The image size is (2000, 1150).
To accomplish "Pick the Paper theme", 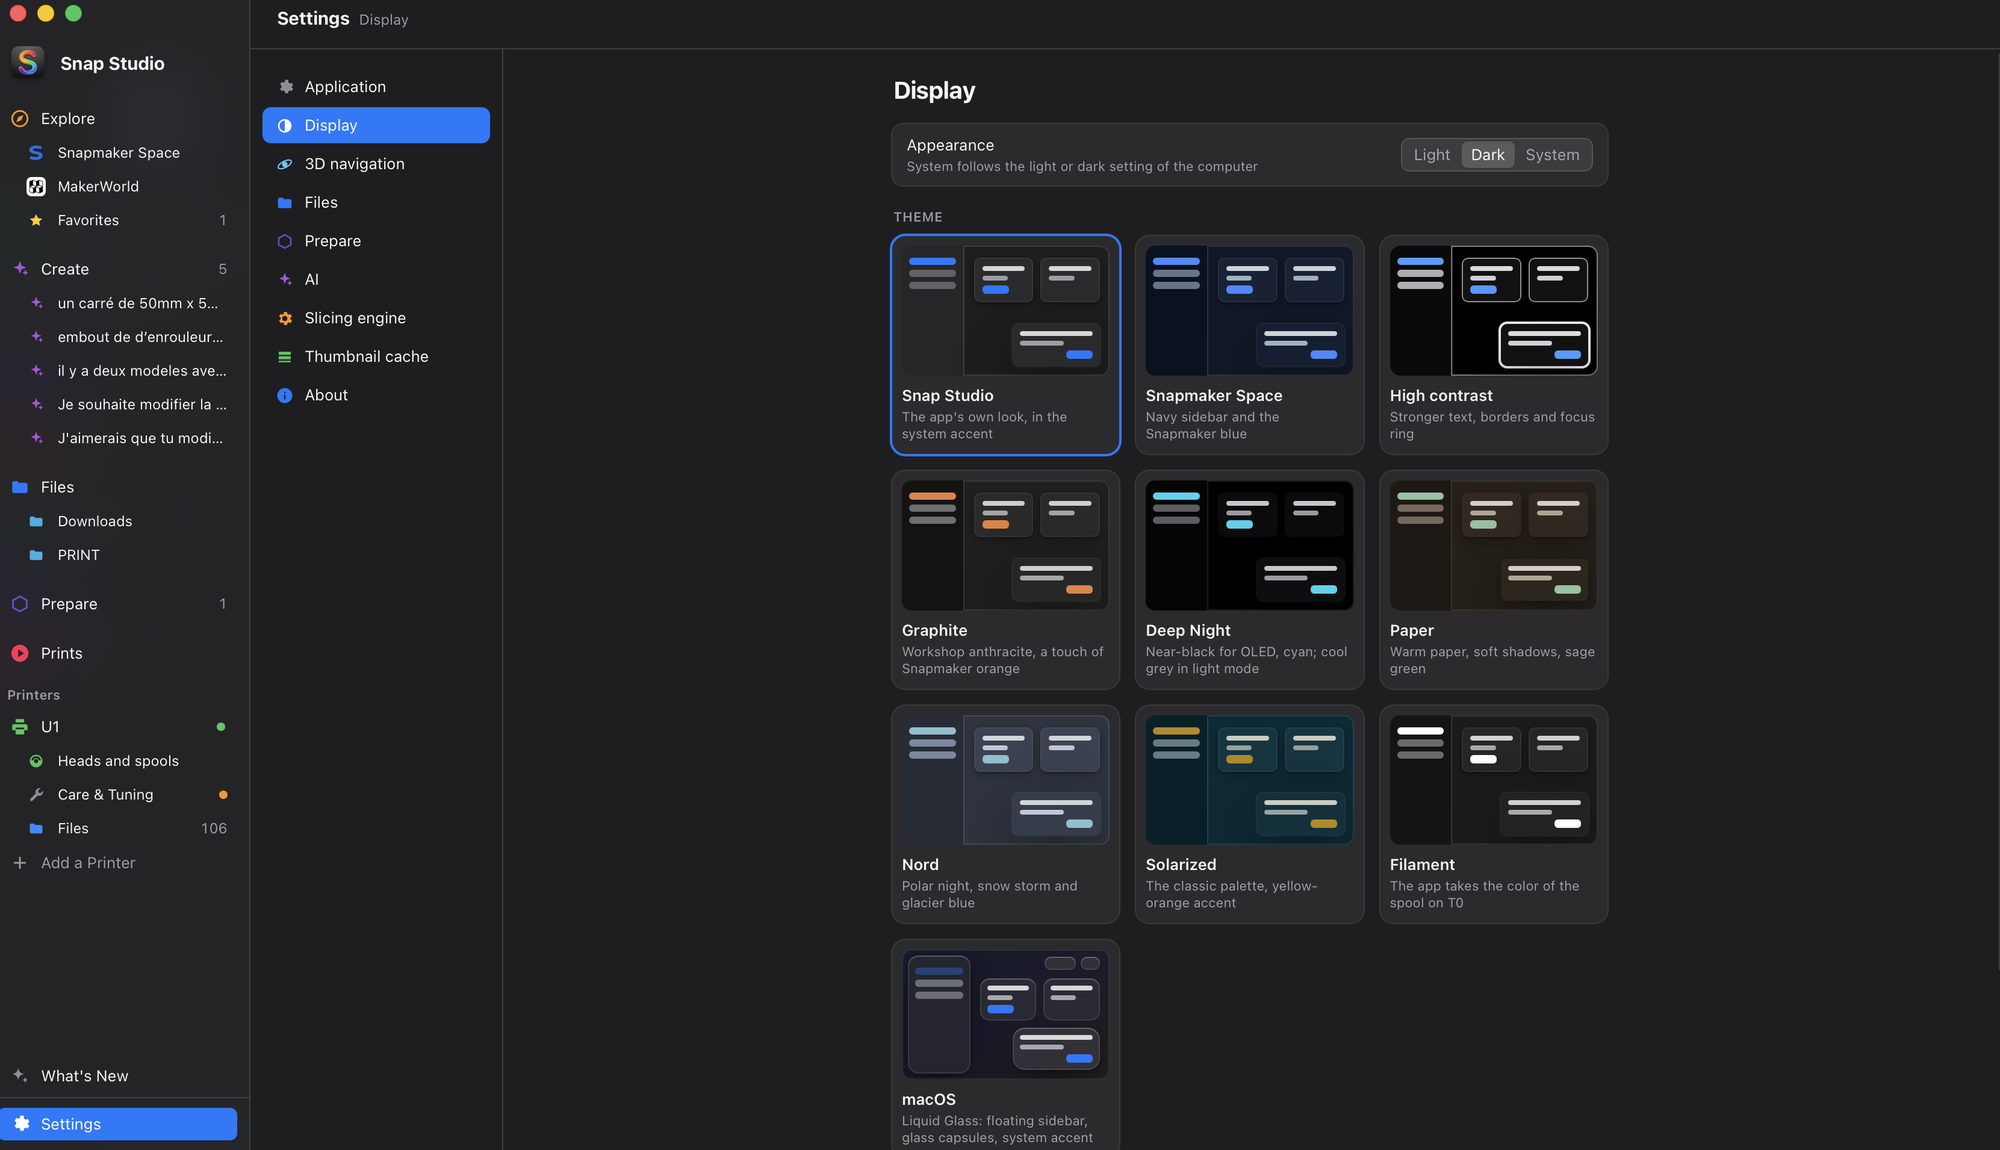I will (x=1493, y=580).
